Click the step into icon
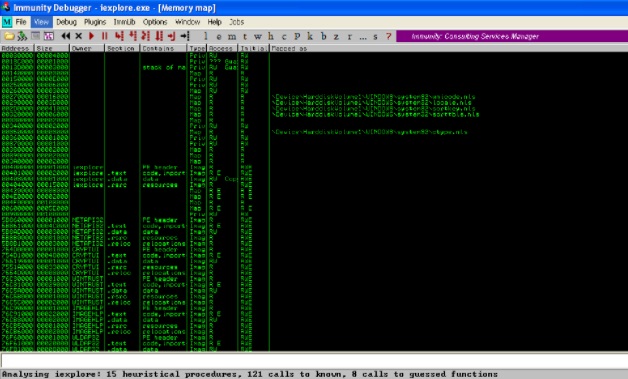Viewport: 628px width, 379px height. click(x=119, y=36)
